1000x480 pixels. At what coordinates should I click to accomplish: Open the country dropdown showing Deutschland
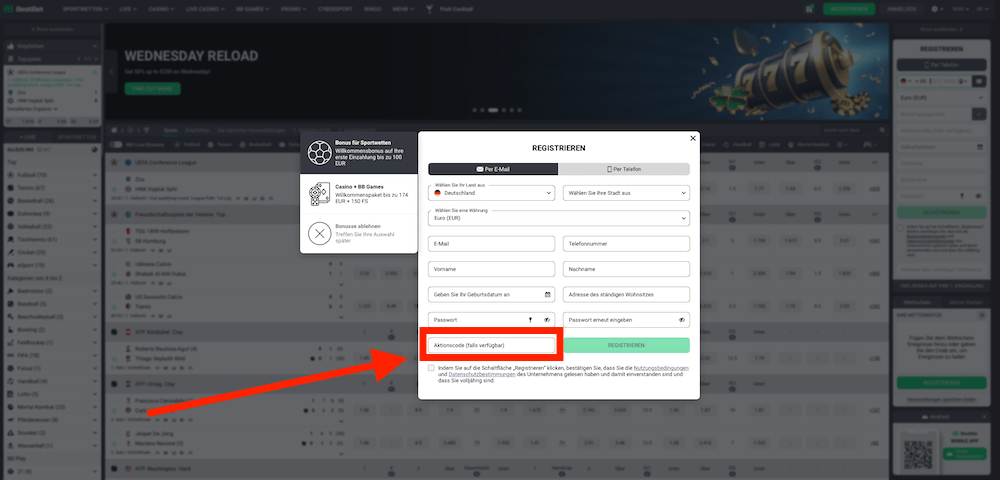492,192
